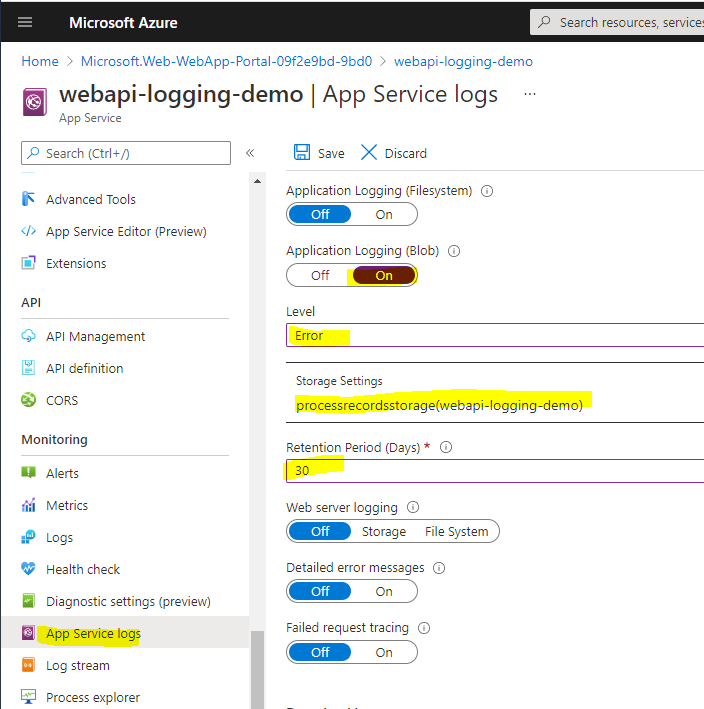
Task: Open Extensions menu item
Action: (76, 264)
